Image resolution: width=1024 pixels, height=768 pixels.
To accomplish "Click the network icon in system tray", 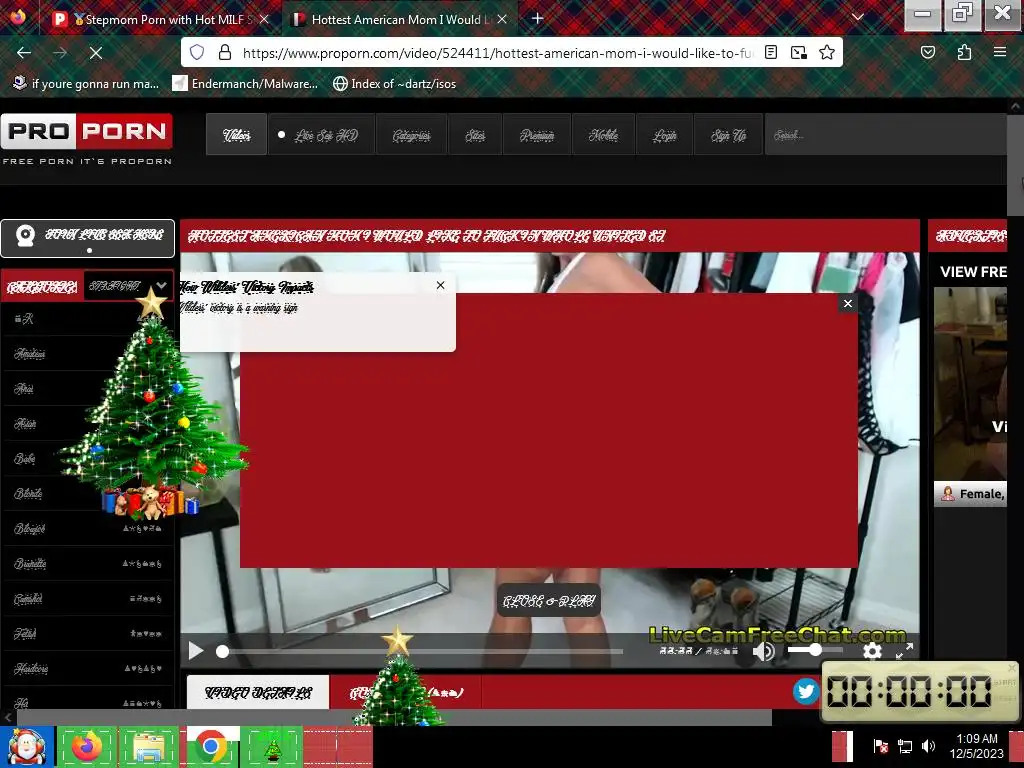I will tap(904, 746).
